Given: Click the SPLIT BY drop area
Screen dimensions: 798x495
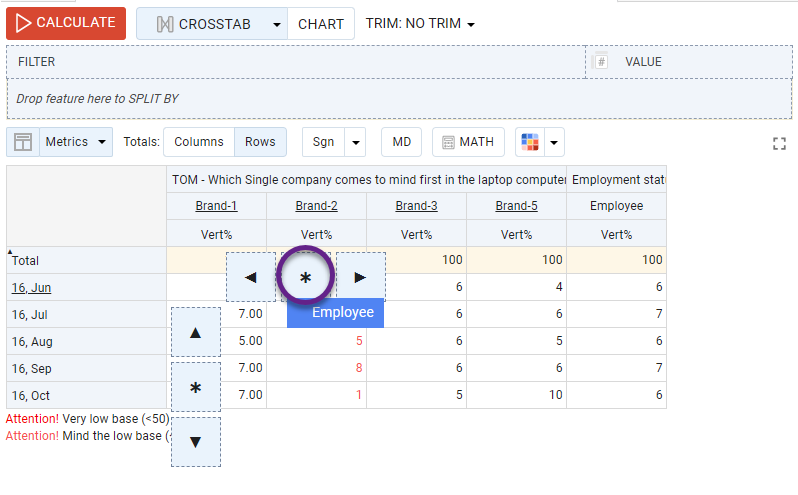Looking at the screenshot, I should (400, 99).
